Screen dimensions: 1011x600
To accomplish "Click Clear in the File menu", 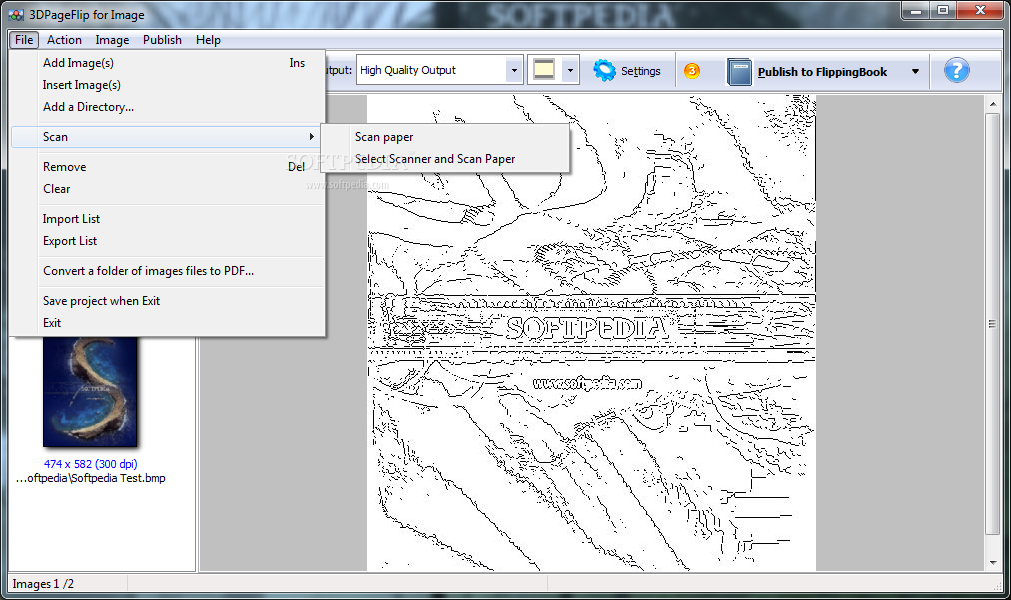I will coord(168,189).
